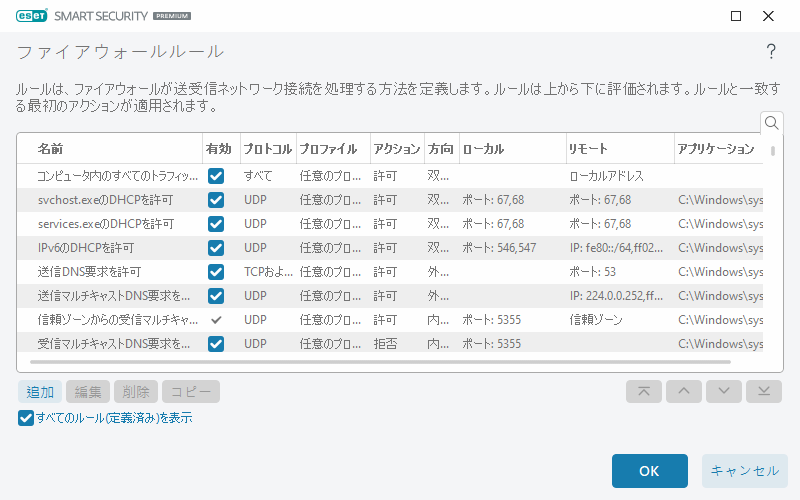The image size is (800, 500).
Task: Click the アプリケーション column header
Action: 718,148
